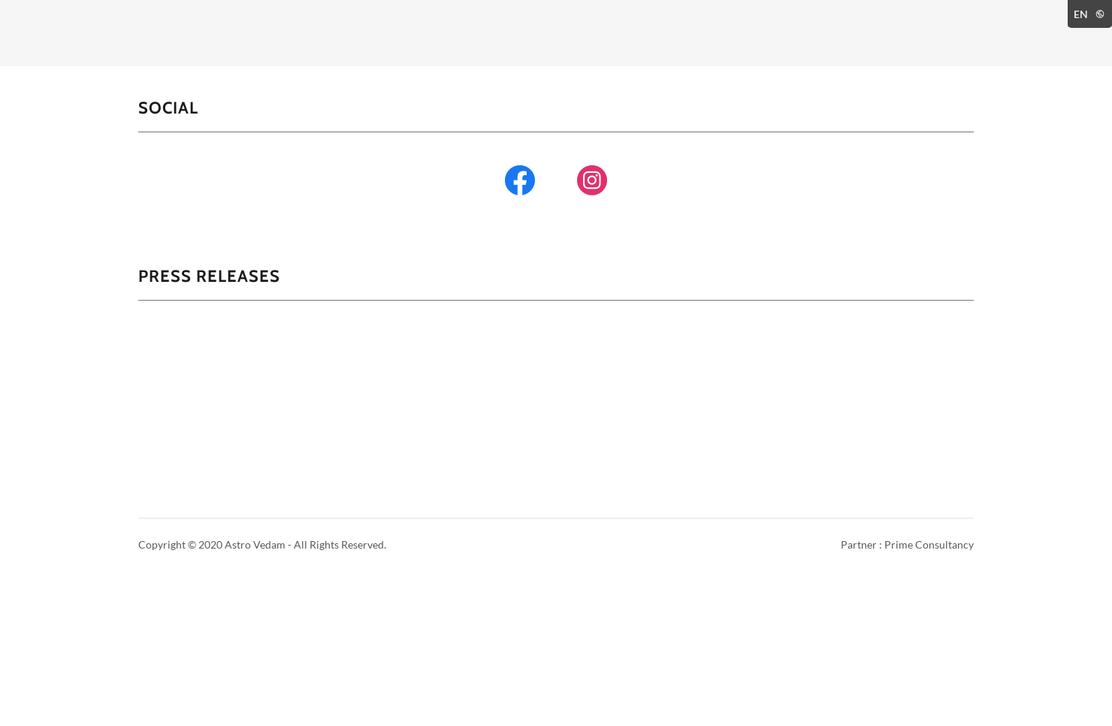
Task: Open the Instagram social page icon
Action: [591, 180]
